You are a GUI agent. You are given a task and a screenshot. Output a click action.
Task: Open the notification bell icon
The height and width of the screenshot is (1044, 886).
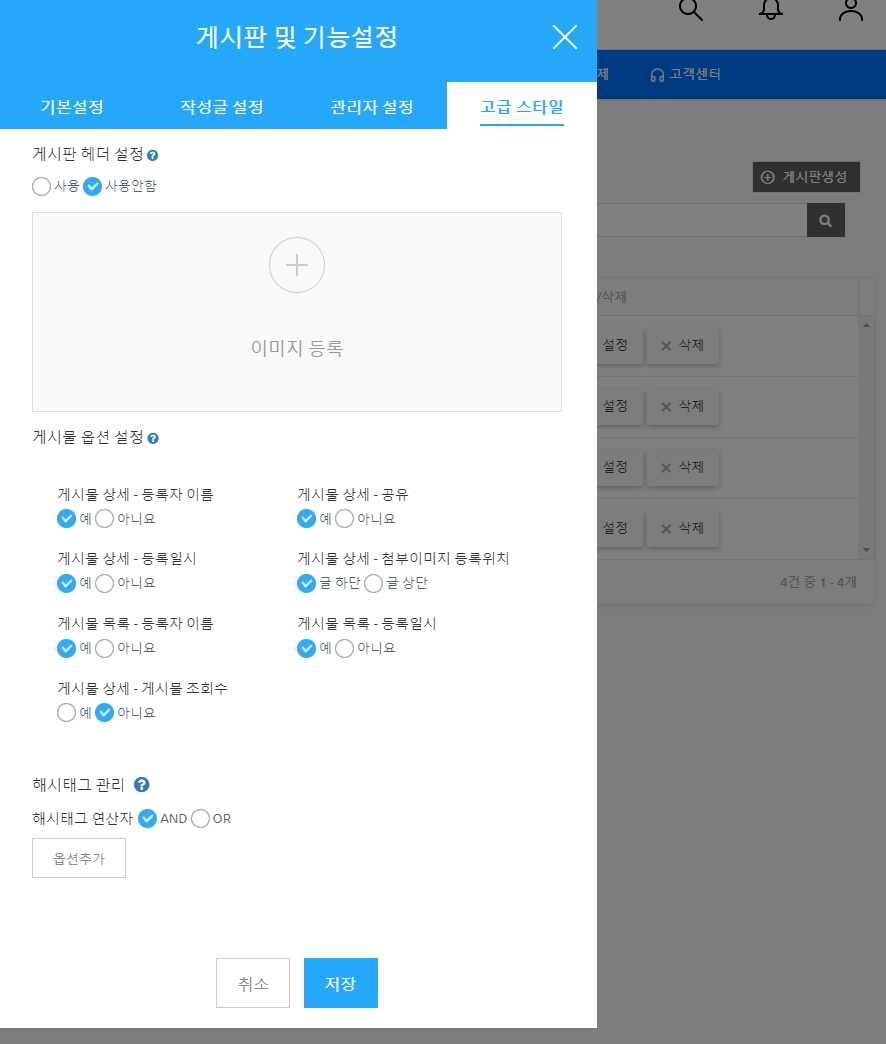coord(771,10)
